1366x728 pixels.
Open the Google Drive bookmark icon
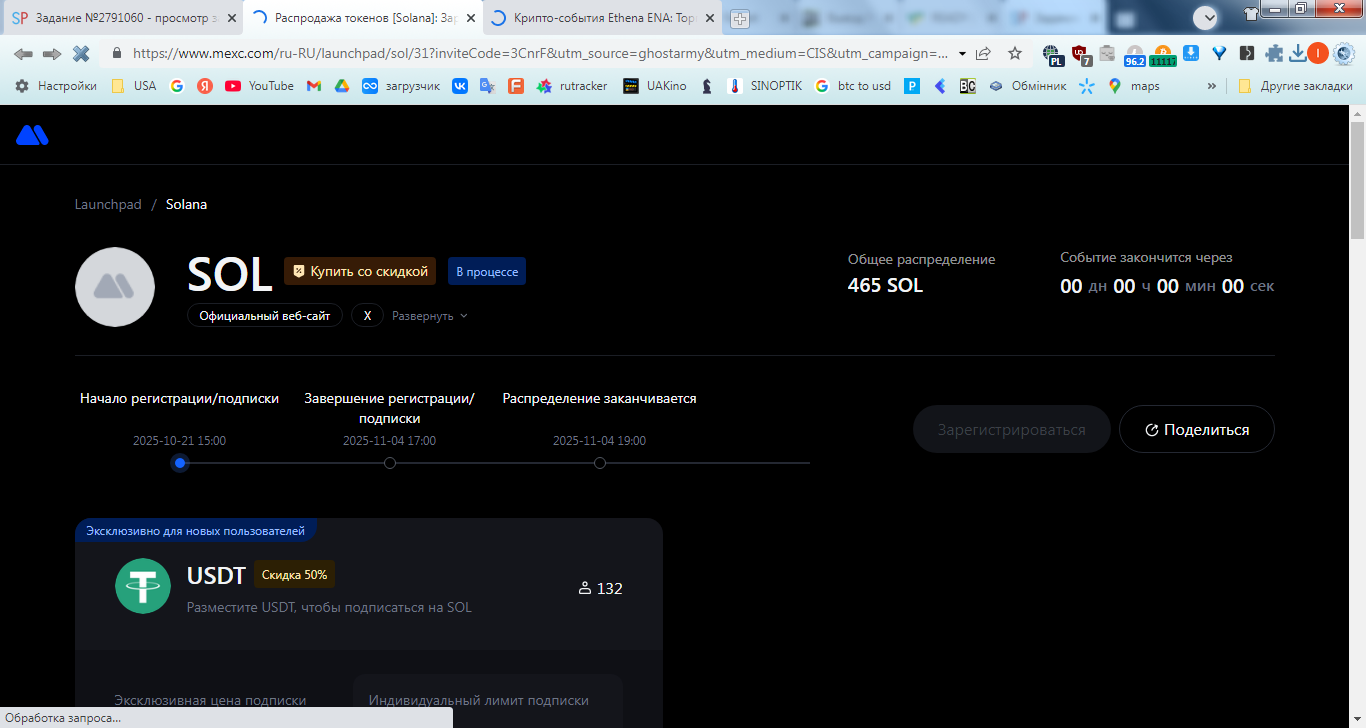pyautogui.click(x=341, y=86)
